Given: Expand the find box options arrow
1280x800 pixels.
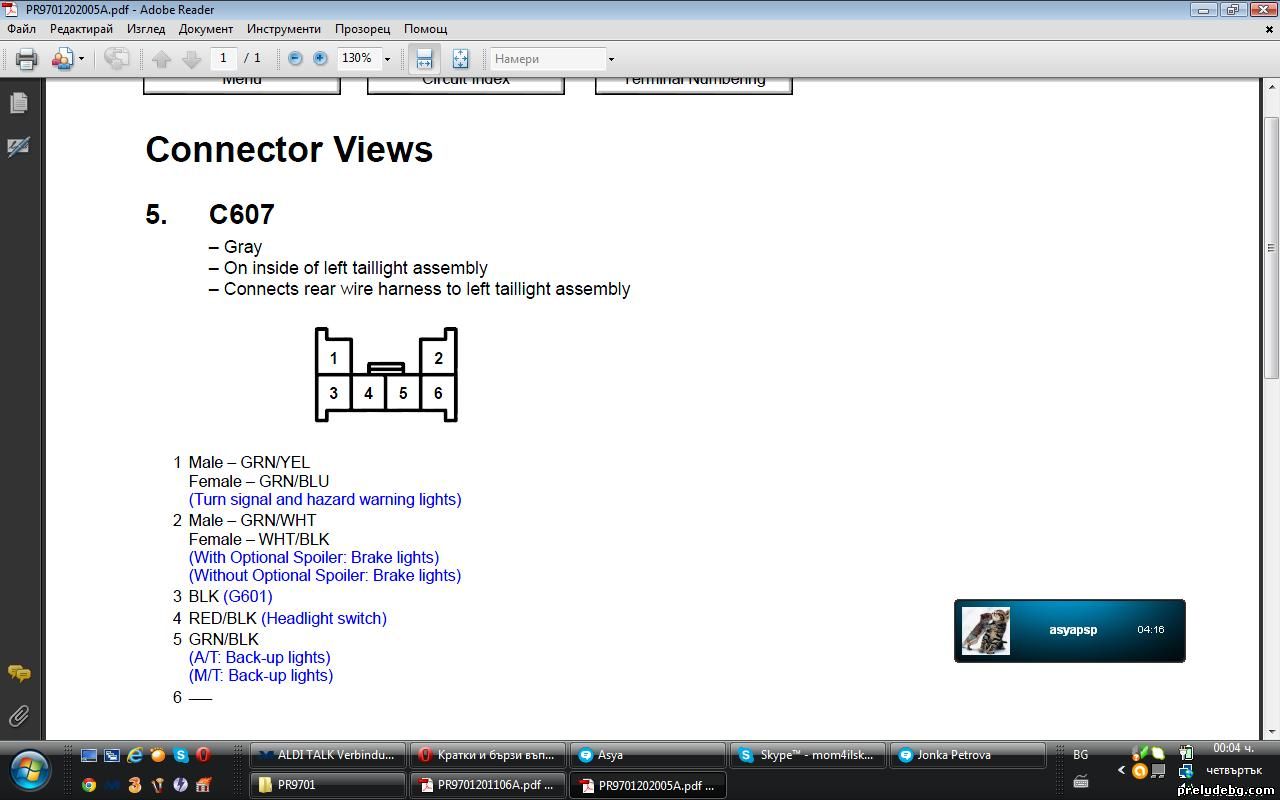Looking at the screenshot, I should pos(611,59).
